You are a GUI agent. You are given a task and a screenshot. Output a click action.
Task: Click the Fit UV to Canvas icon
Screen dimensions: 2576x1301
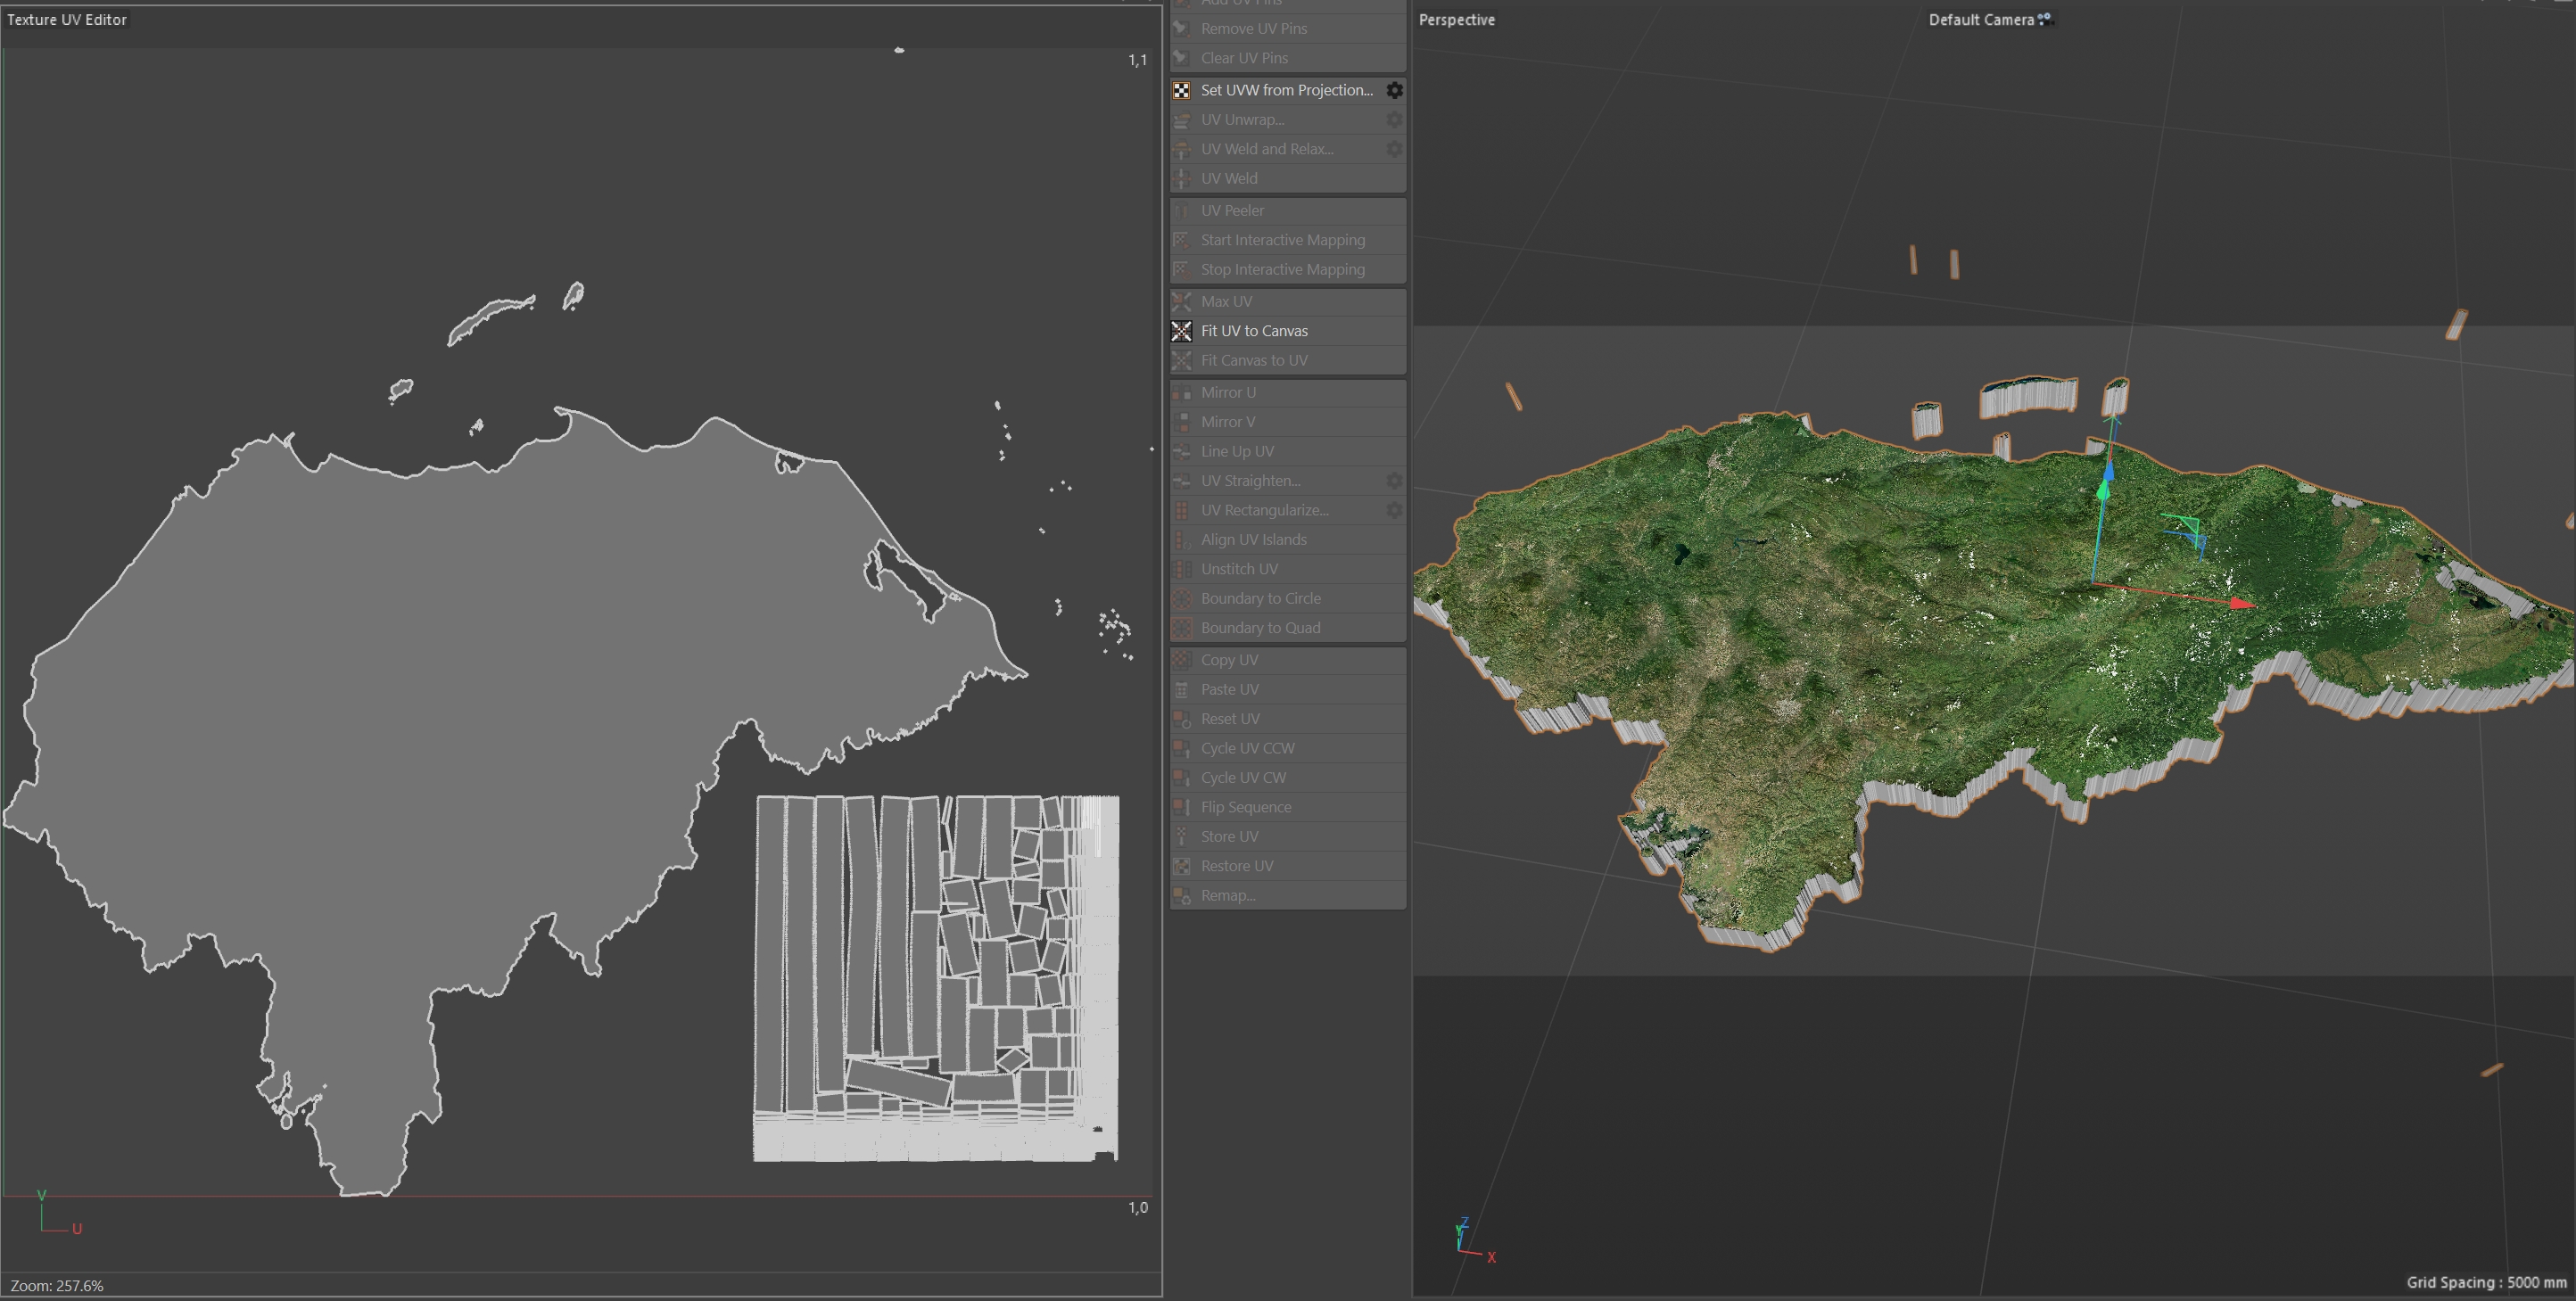tap(1181, 331)
